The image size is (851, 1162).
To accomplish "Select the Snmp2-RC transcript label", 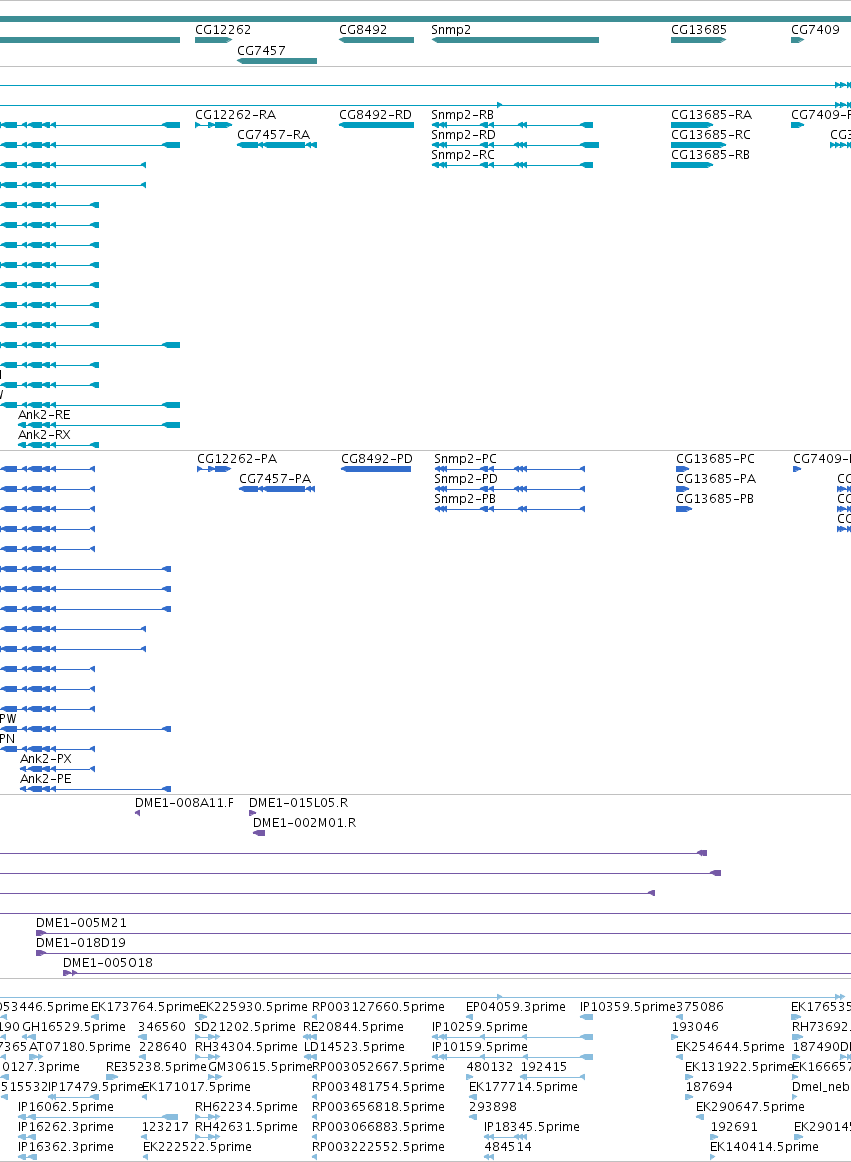I will tap(463, 155).
